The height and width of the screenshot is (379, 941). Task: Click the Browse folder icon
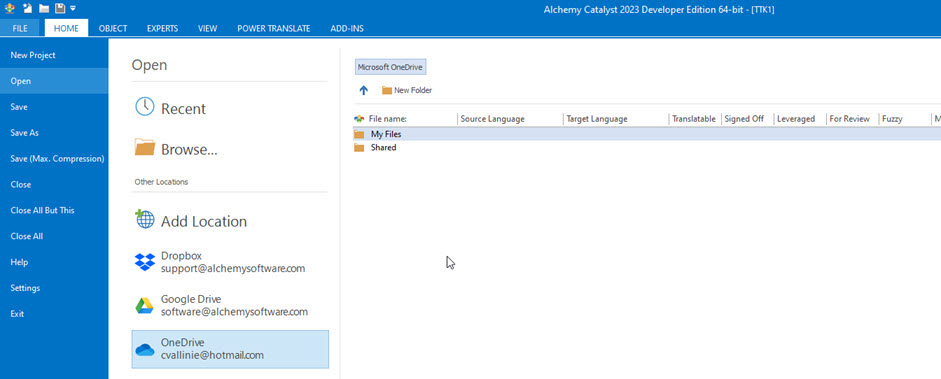pyautogui.click(x=145, y=147)
